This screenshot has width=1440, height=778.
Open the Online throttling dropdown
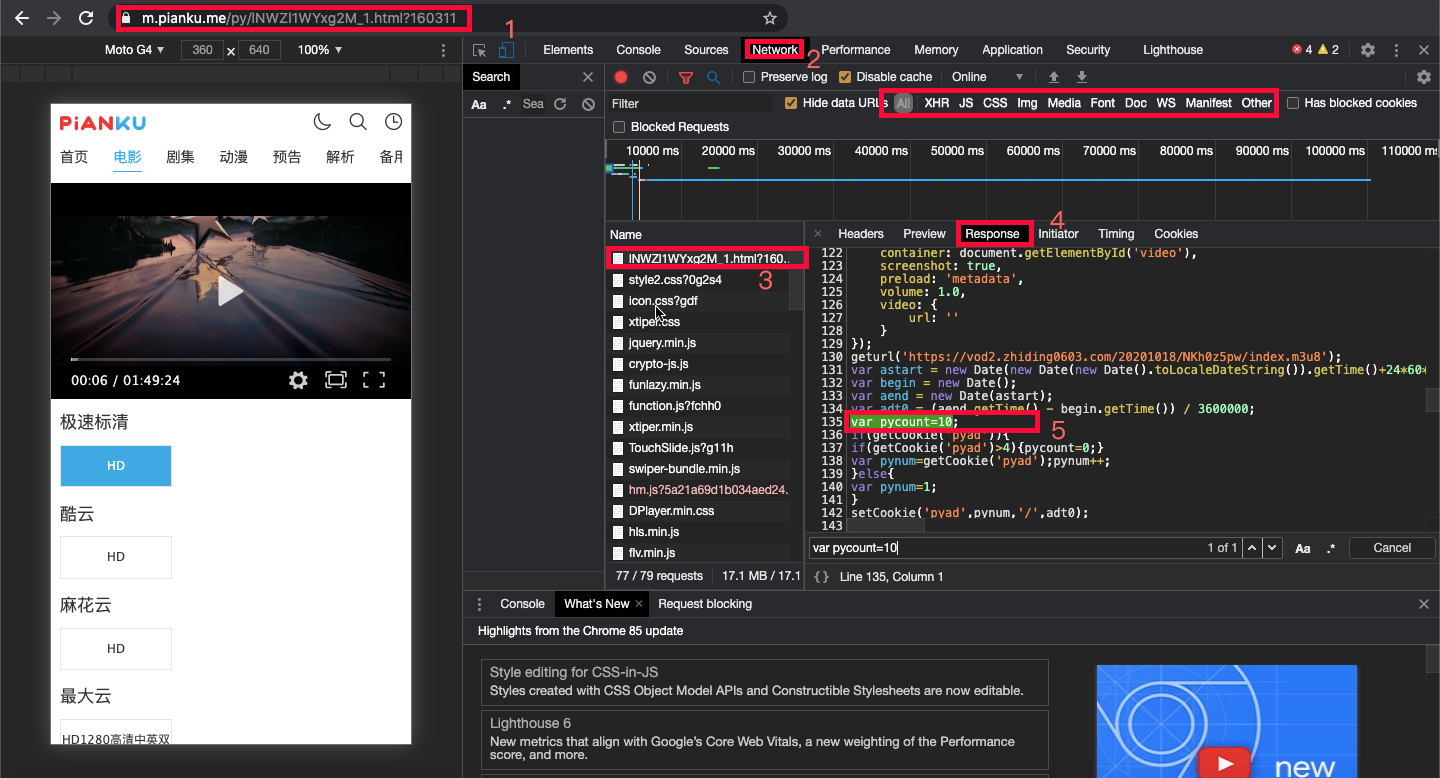pos(987,77)
